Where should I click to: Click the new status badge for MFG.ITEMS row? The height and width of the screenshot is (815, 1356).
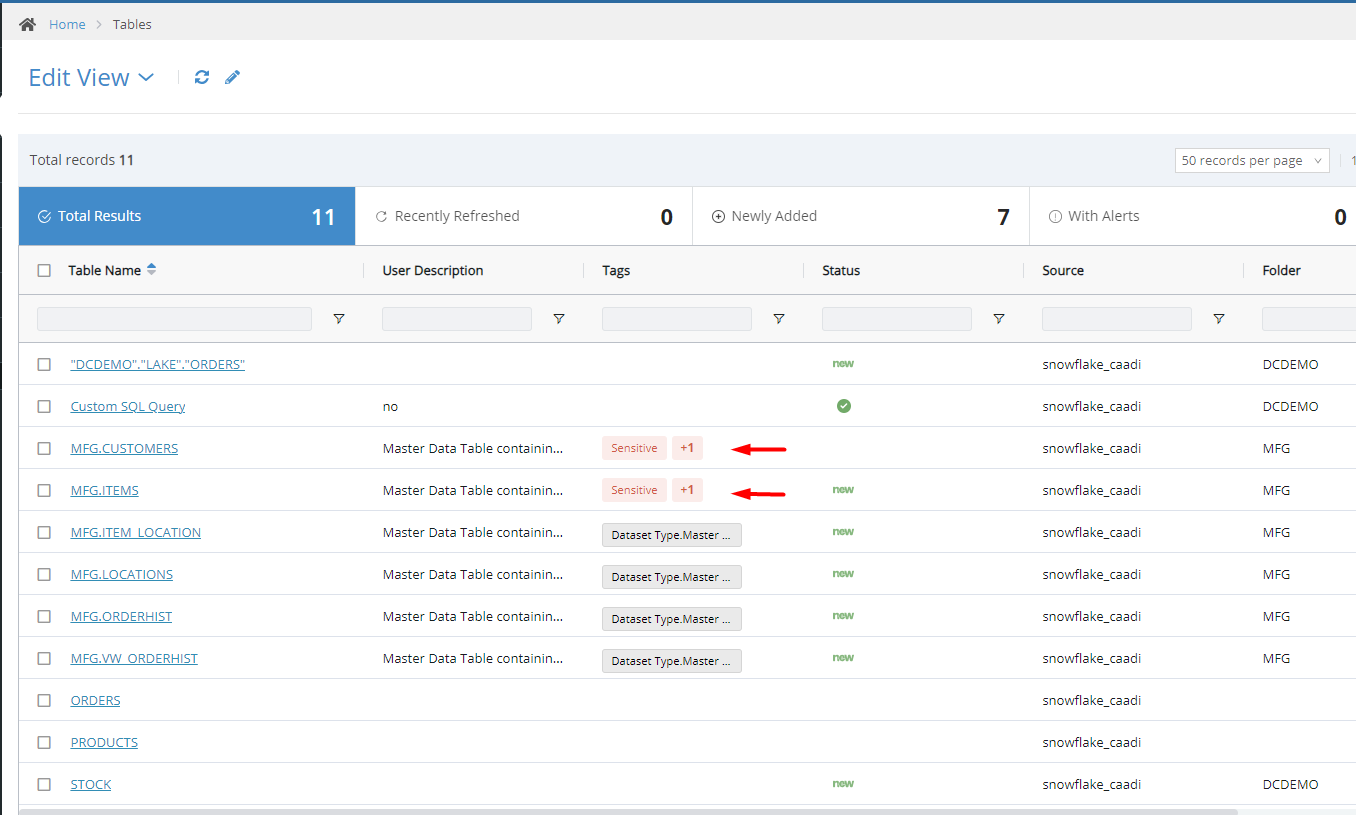tap(843, 490)
